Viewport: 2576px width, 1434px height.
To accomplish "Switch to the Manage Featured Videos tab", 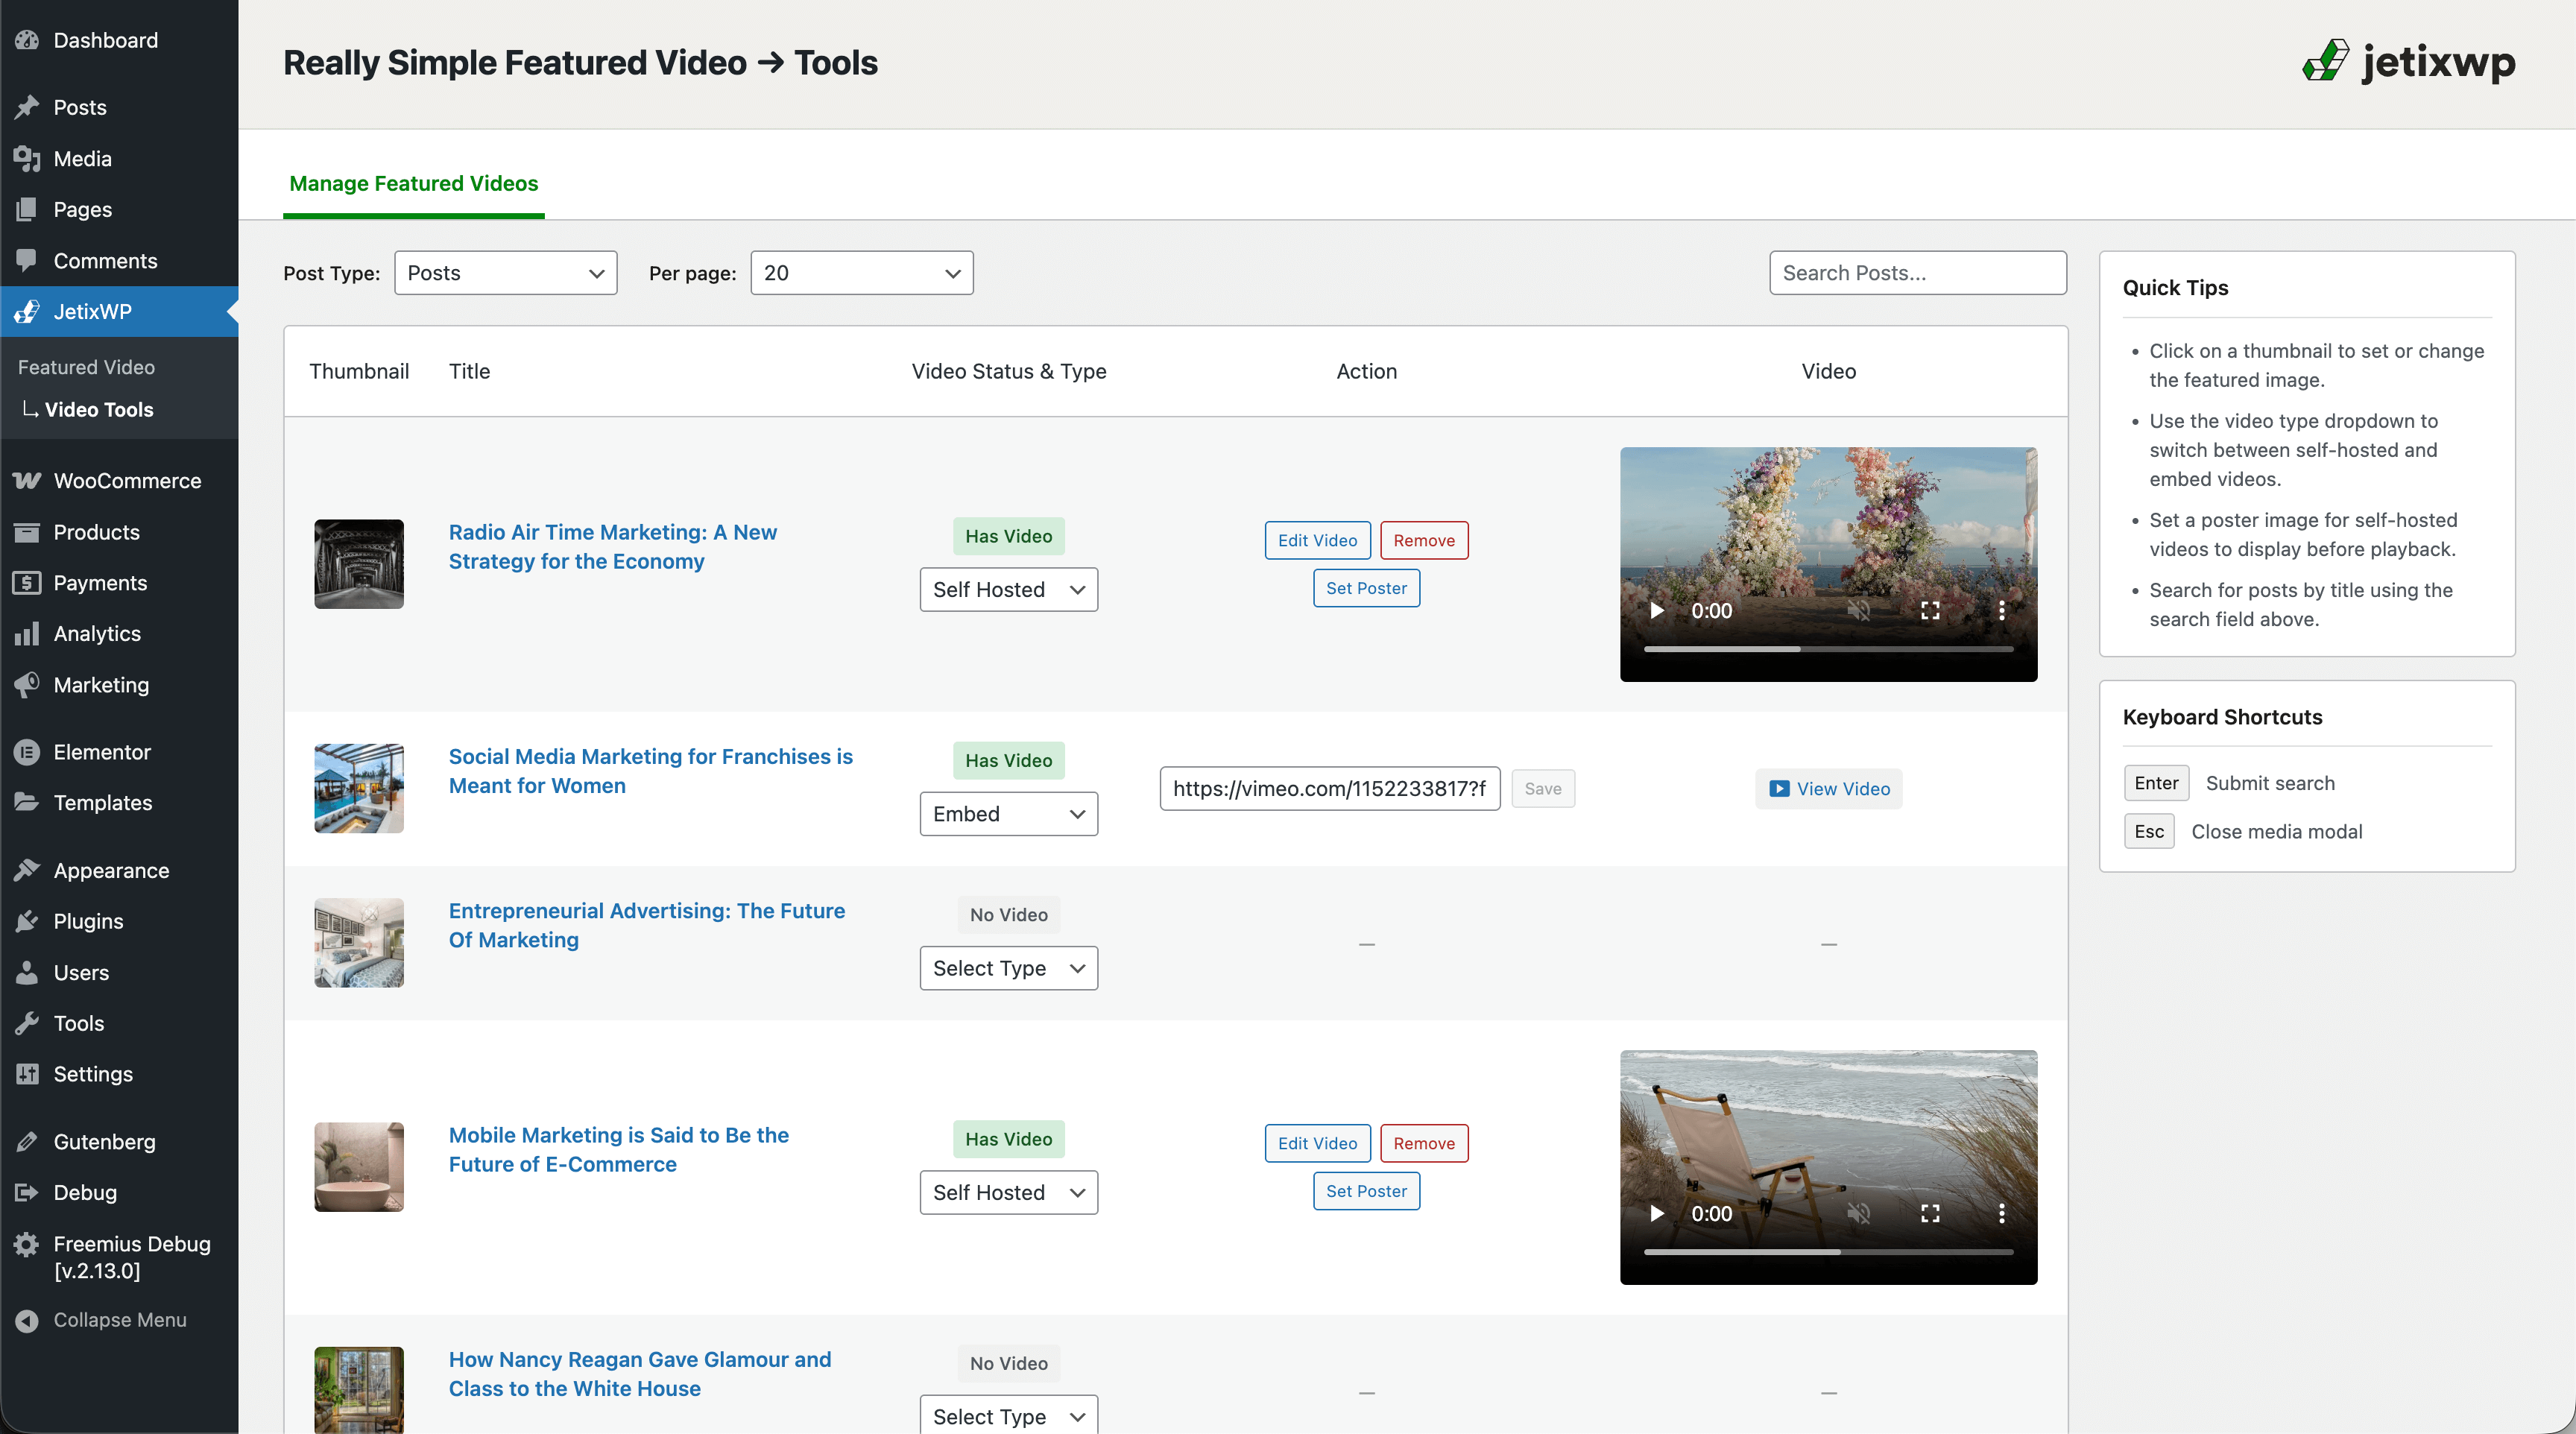I will (413, 183).
